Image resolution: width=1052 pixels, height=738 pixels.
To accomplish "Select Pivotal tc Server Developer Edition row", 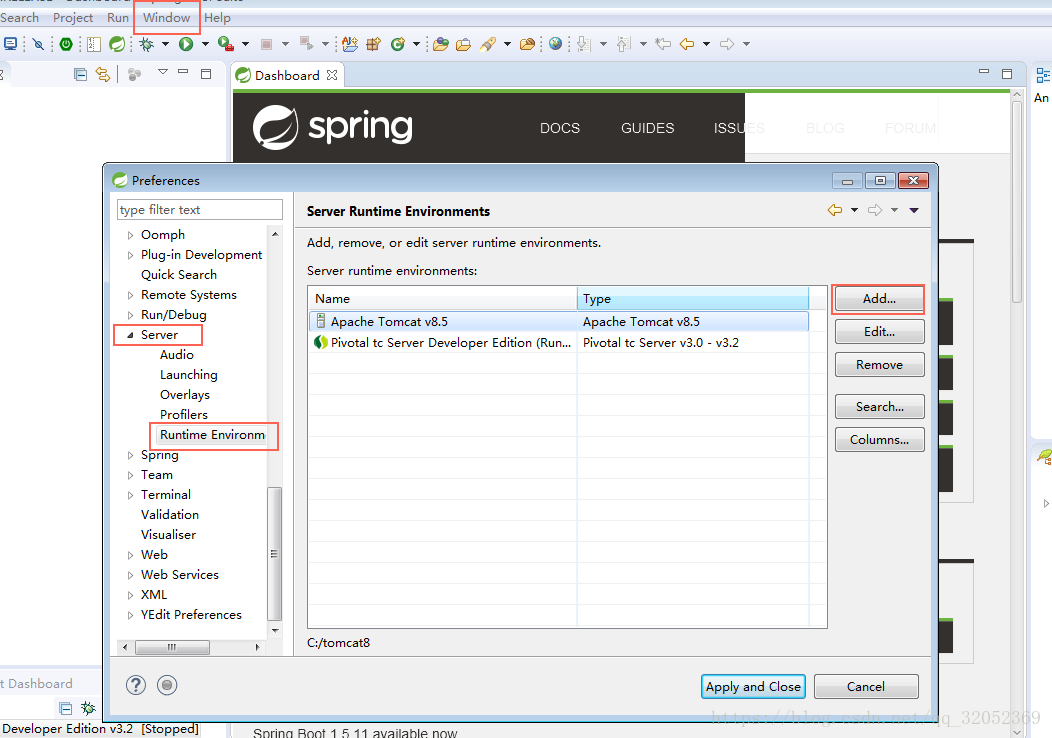I will [x=558, y=343].
